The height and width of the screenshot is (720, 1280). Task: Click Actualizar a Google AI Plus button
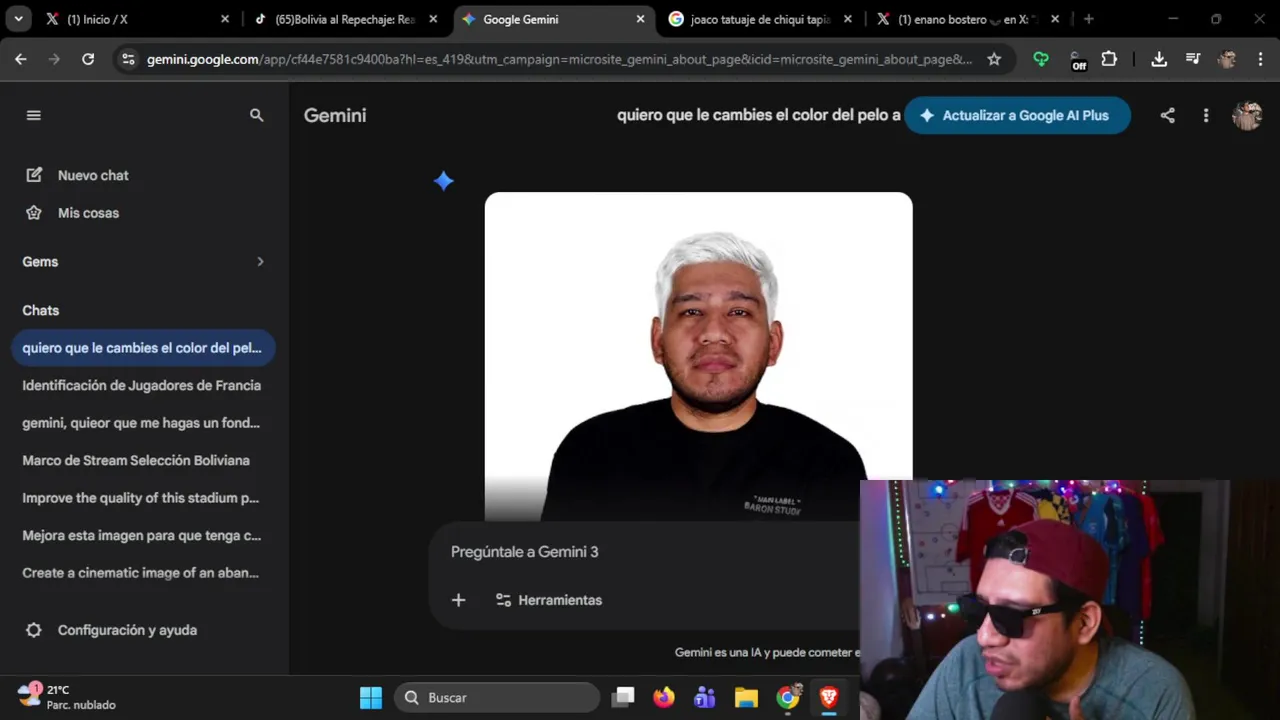pos(1017,115)
